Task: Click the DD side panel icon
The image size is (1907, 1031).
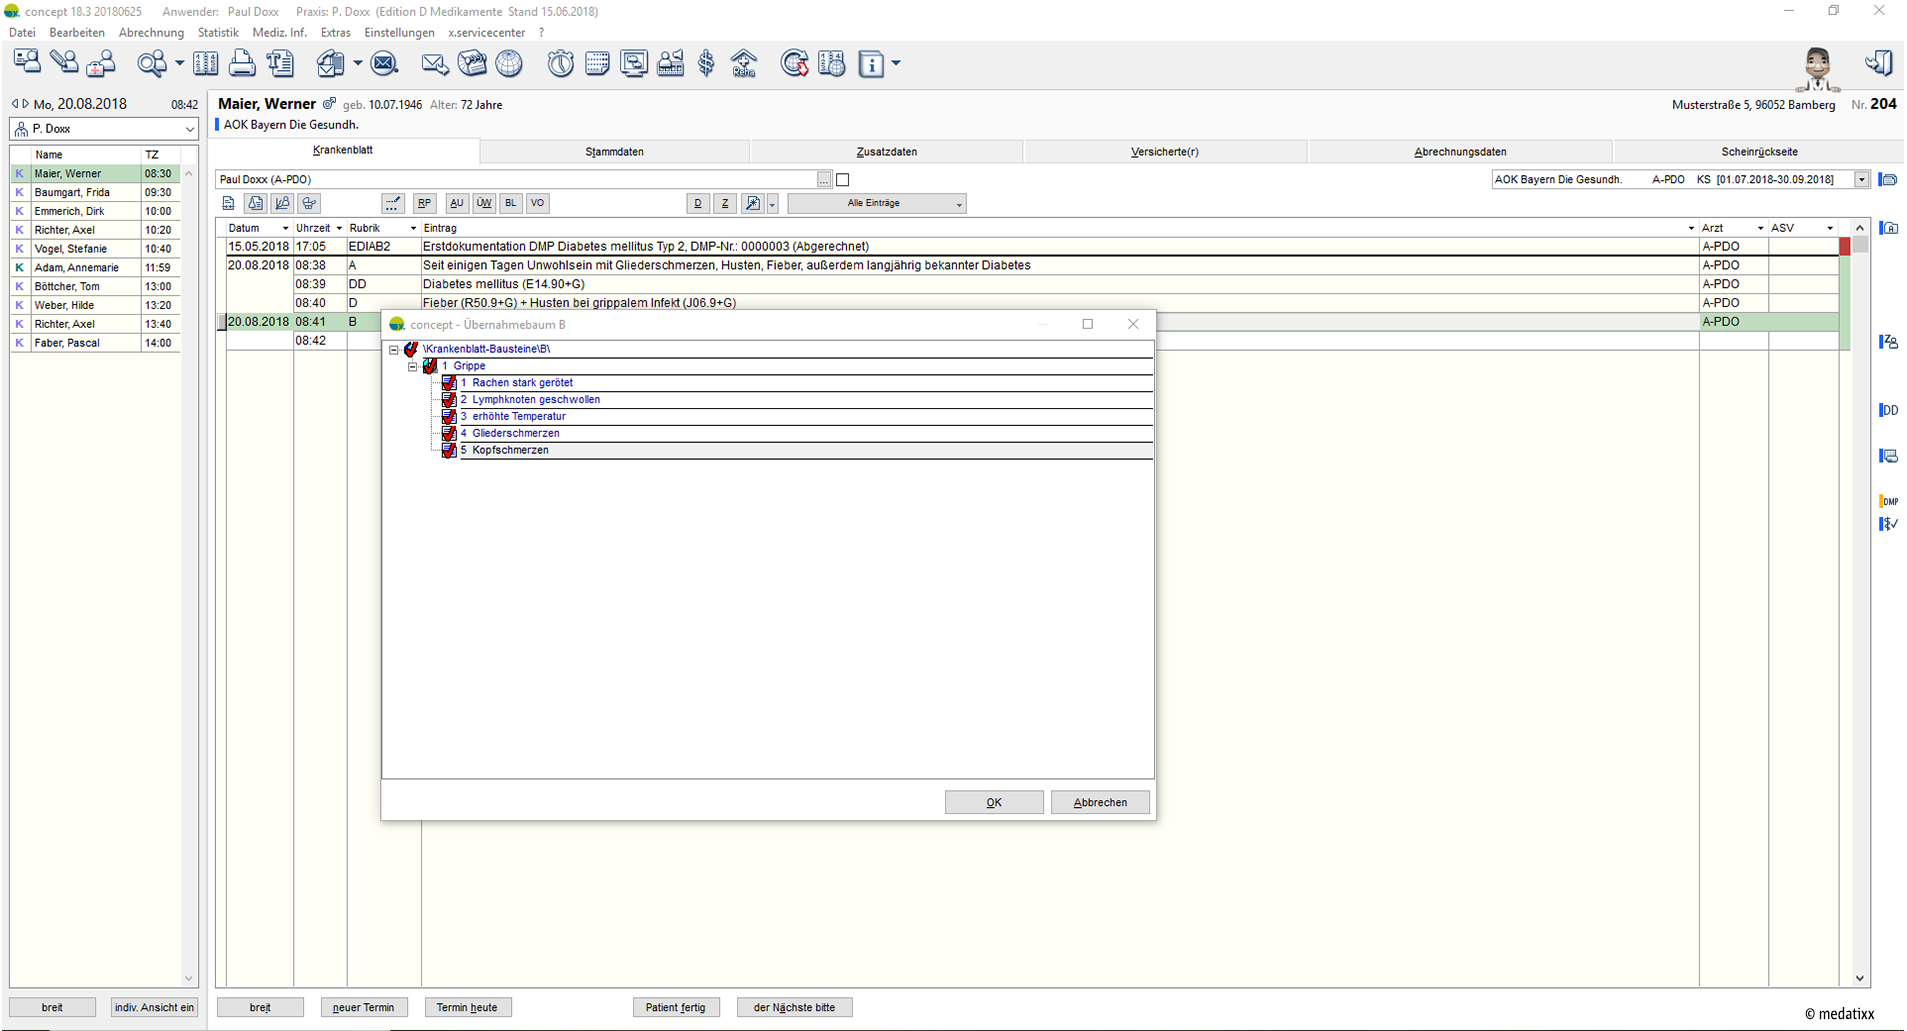Action: click(x=1889, y=410)
